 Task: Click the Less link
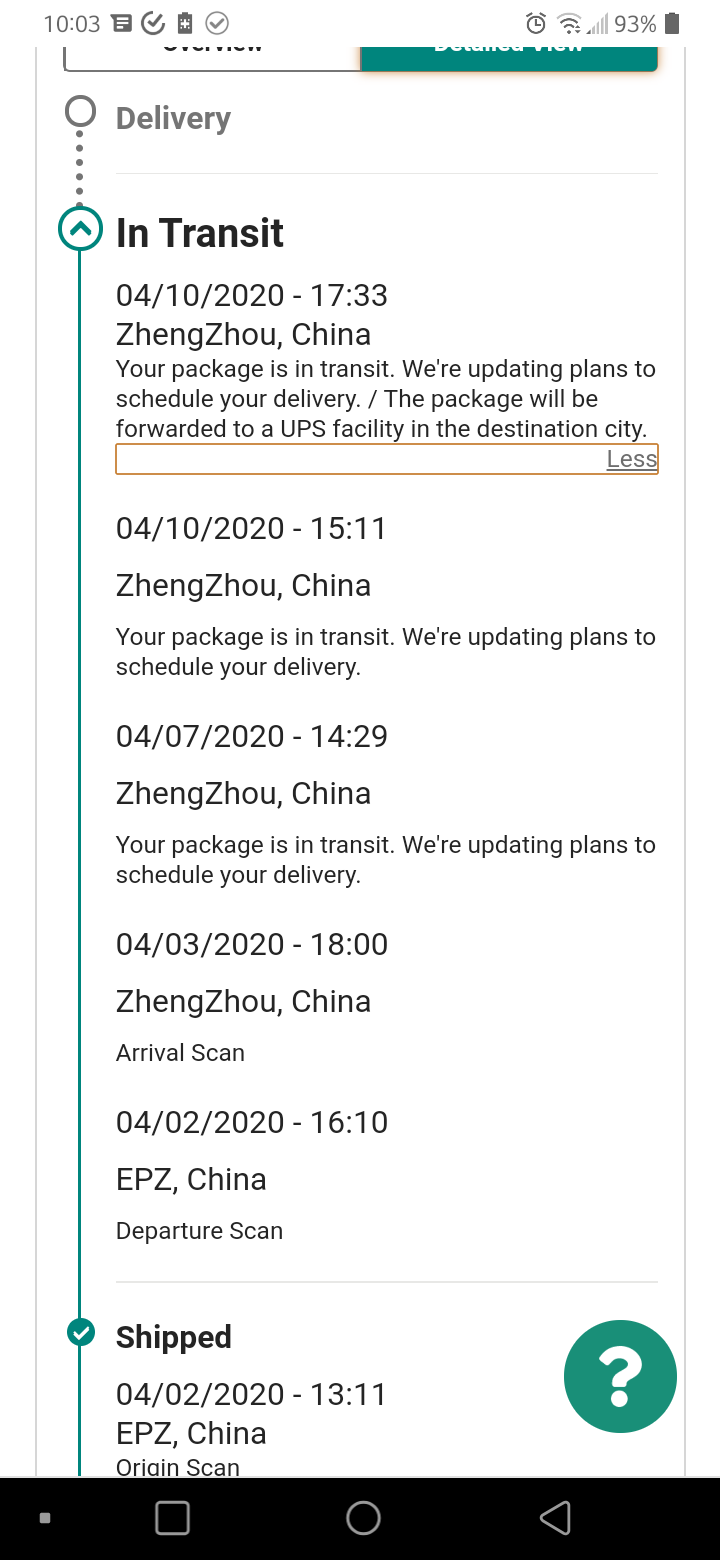(632, 459)
